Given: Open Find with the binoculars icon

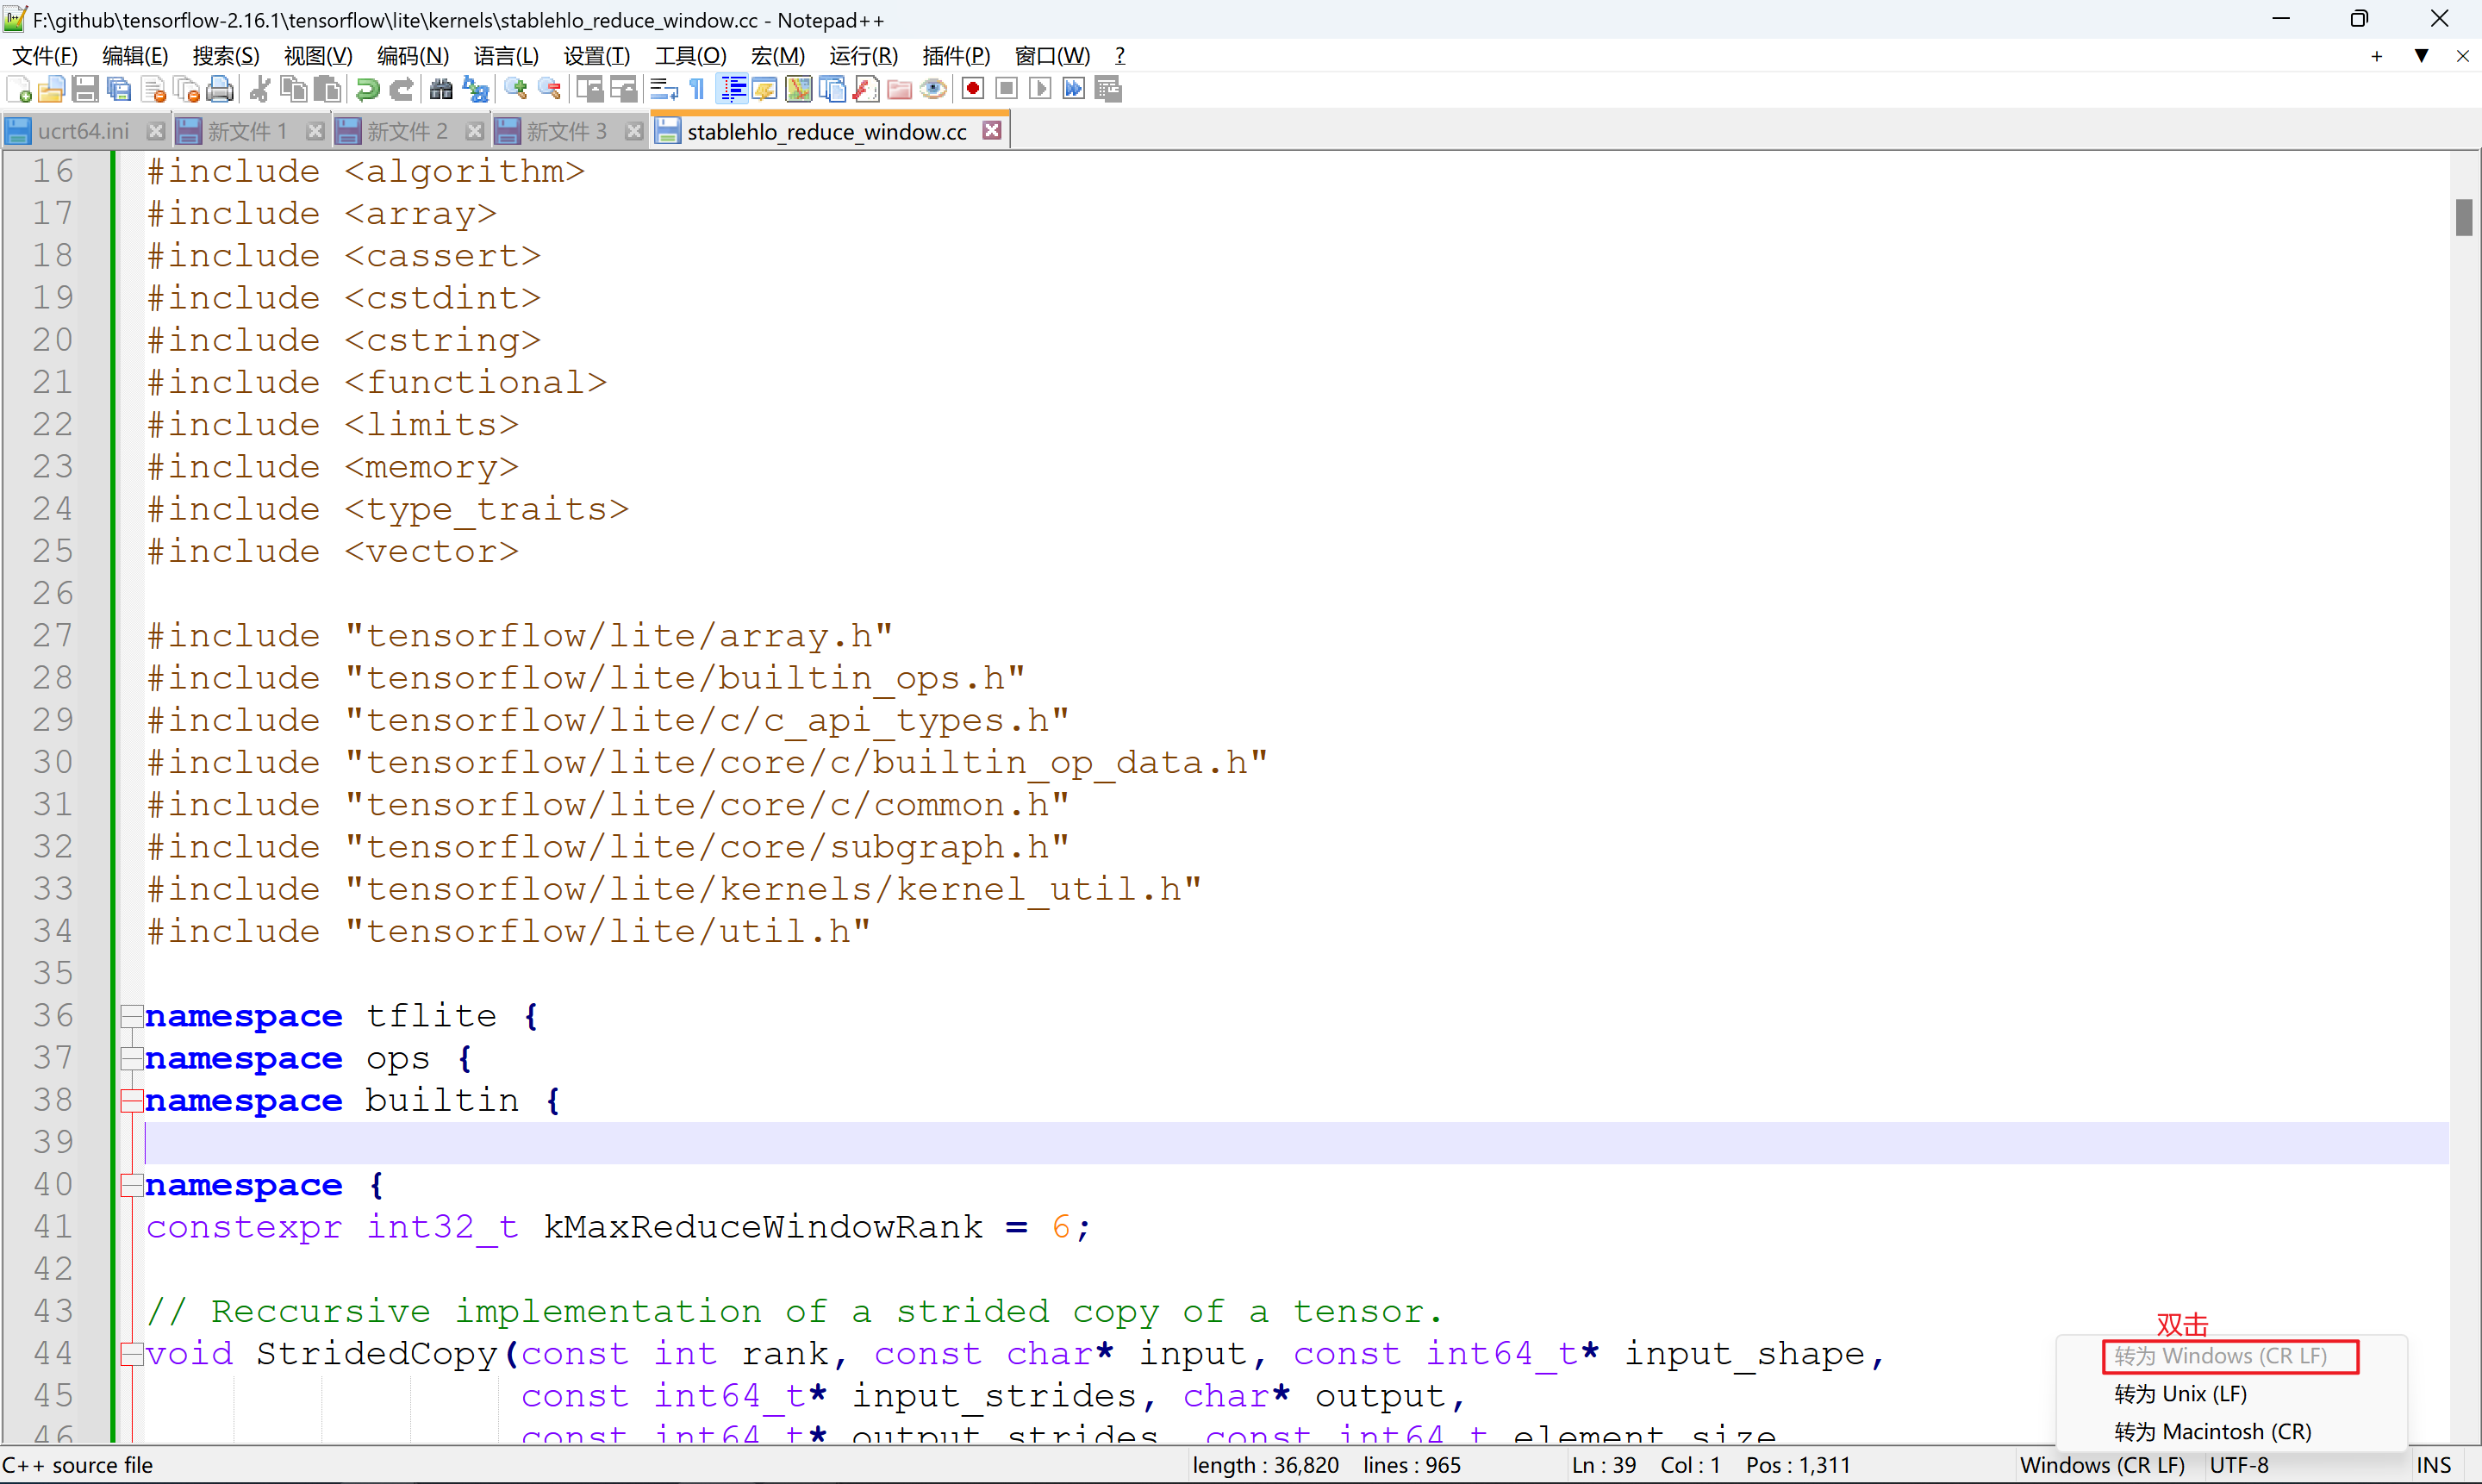Looking at the screenshot, I should pos(441,90).
